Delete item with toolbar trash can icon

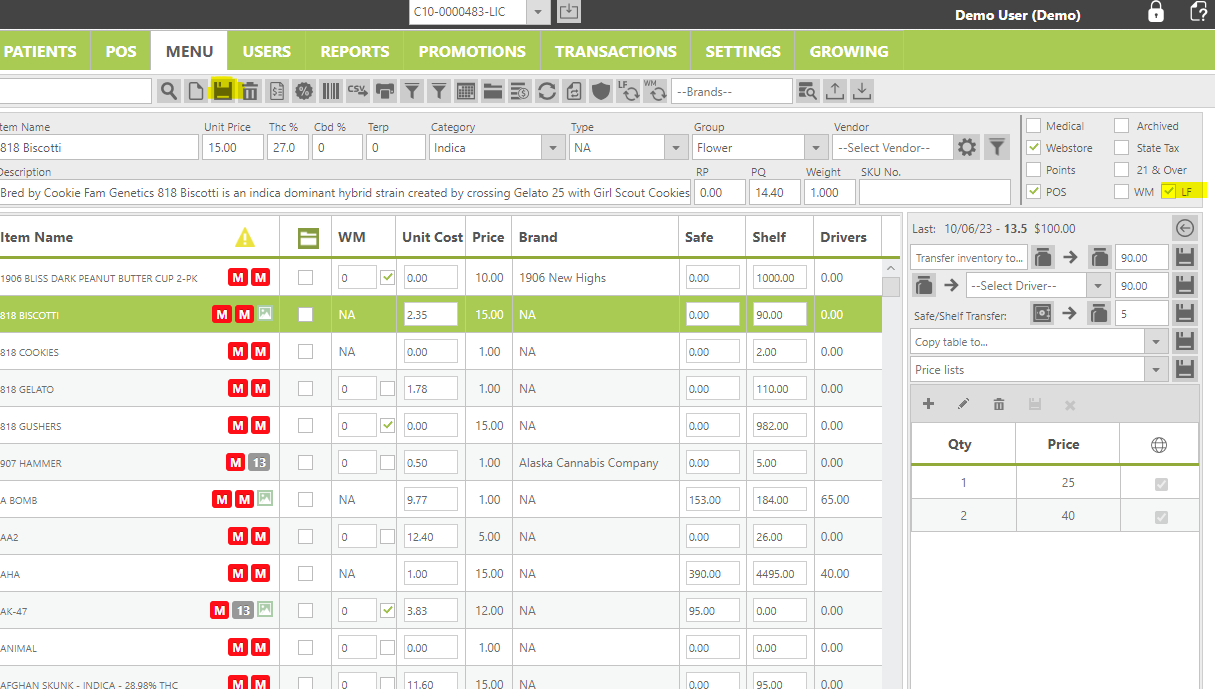250,91
